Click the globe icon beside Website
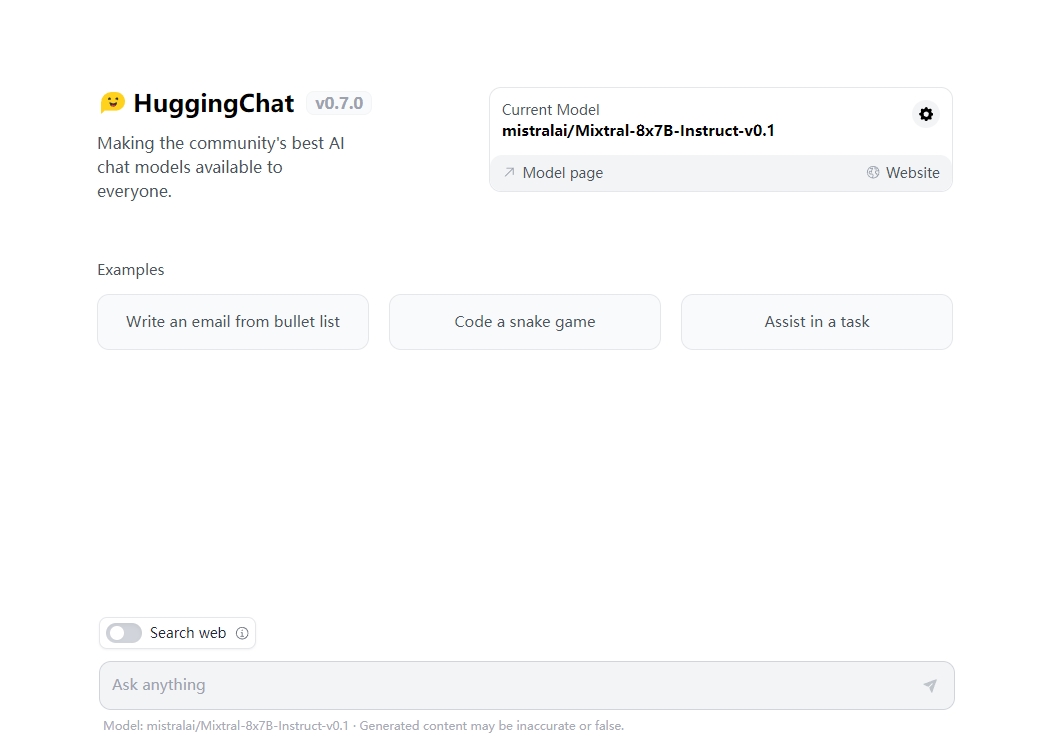 (873, 172)
